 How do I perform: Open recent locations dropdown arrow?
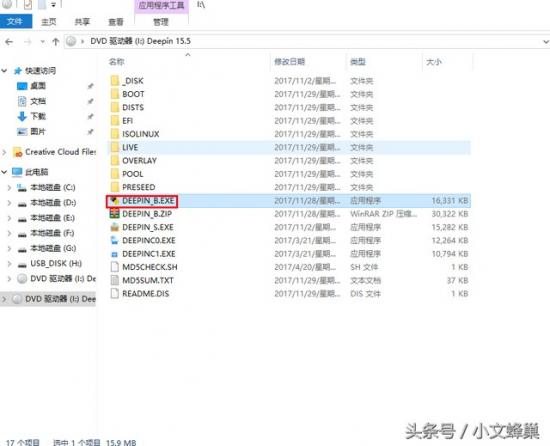42,42
